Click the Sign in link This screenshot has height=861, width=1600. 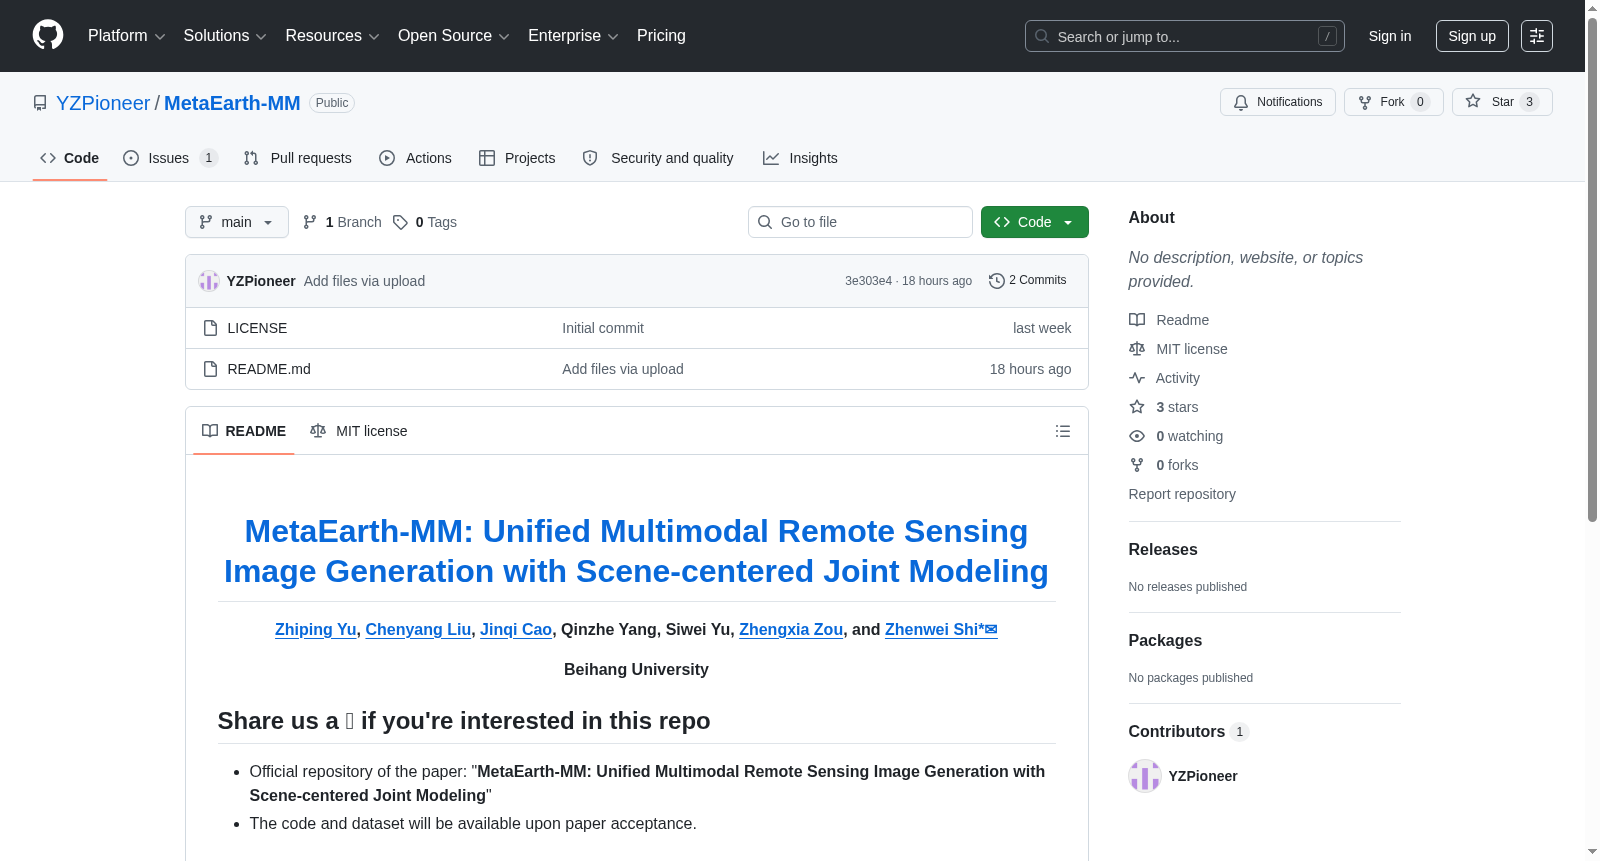click(x=1390, y=36)
